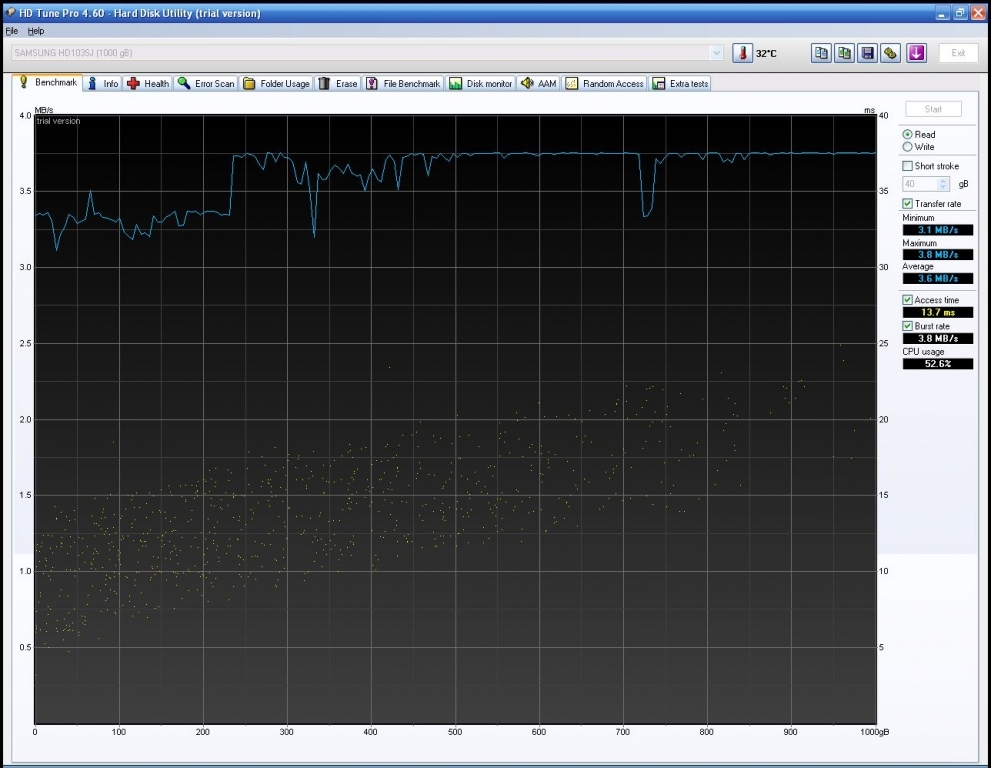This screenshot has height=768, width=991.
Task: Click the CPU usage 52.6% value
Action: [x=938, y=364]
